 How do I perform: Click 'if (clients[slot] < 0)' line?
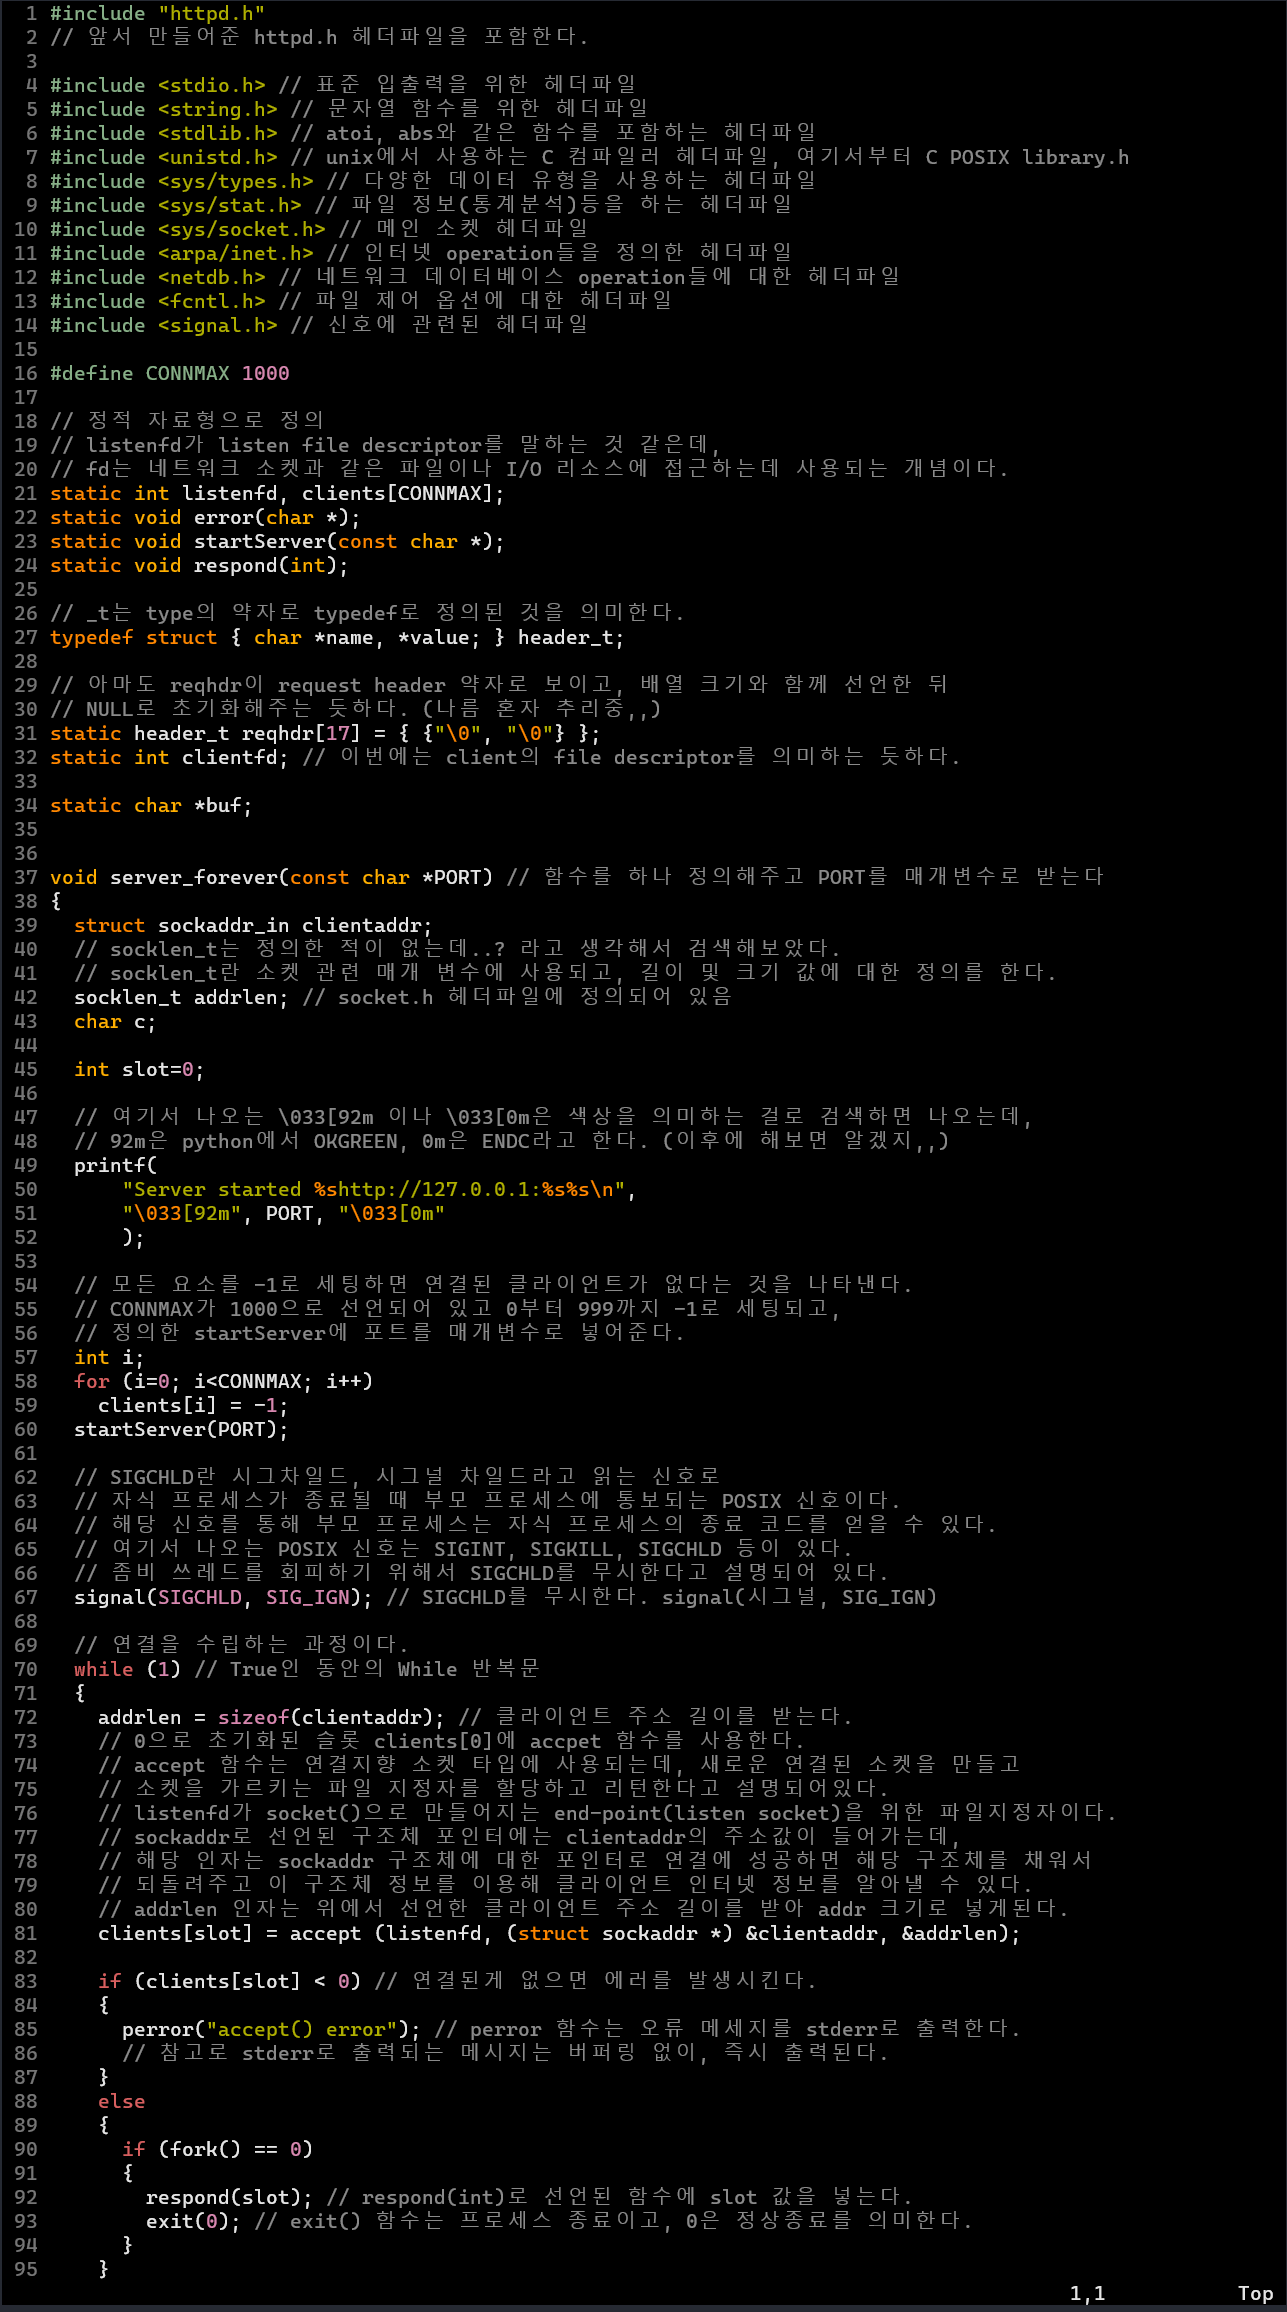click(x=229, y=1981)
